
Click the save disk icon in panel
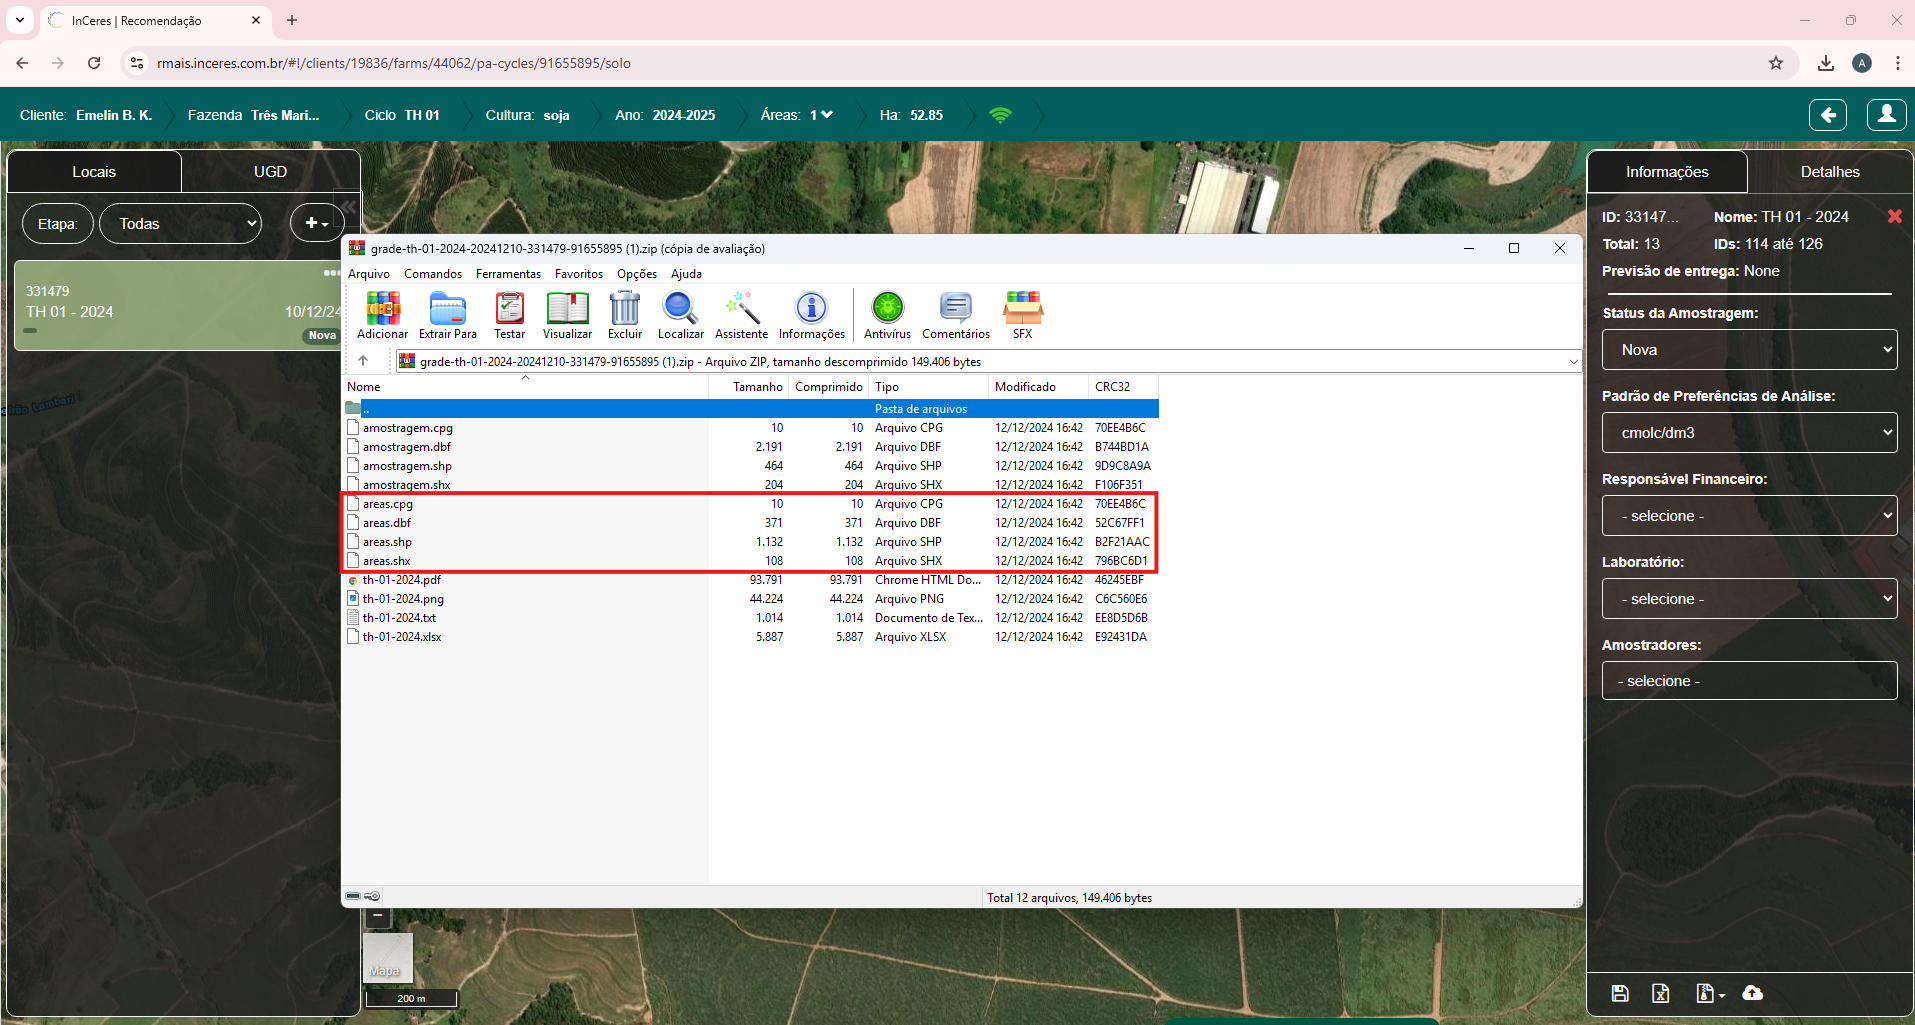coord(1620,993)
